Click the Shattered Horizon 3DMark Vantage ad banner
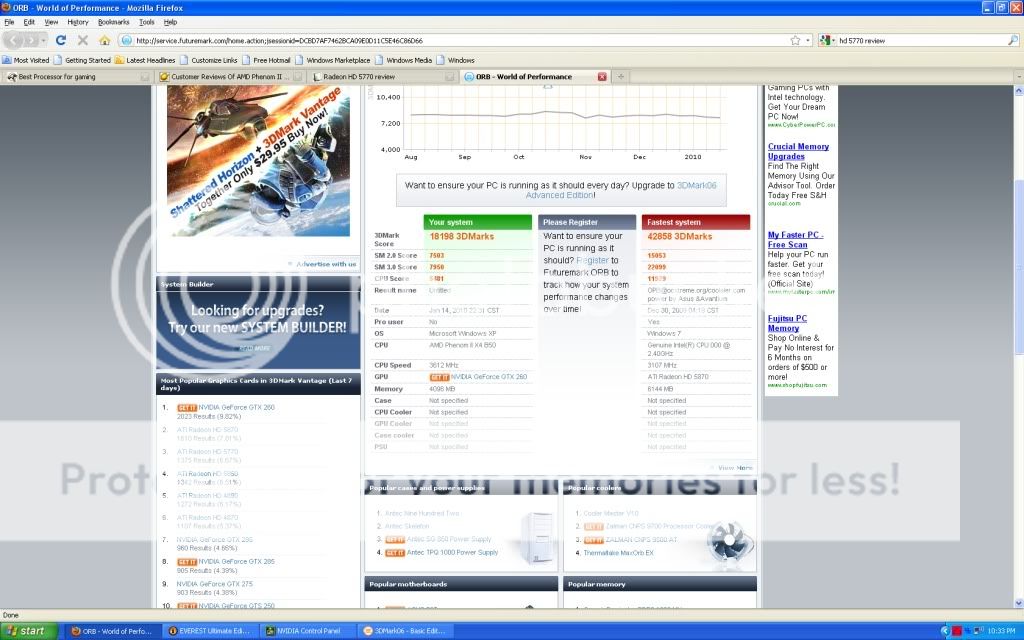Viewport: 1024px width, 640px height. coord(259,161)
